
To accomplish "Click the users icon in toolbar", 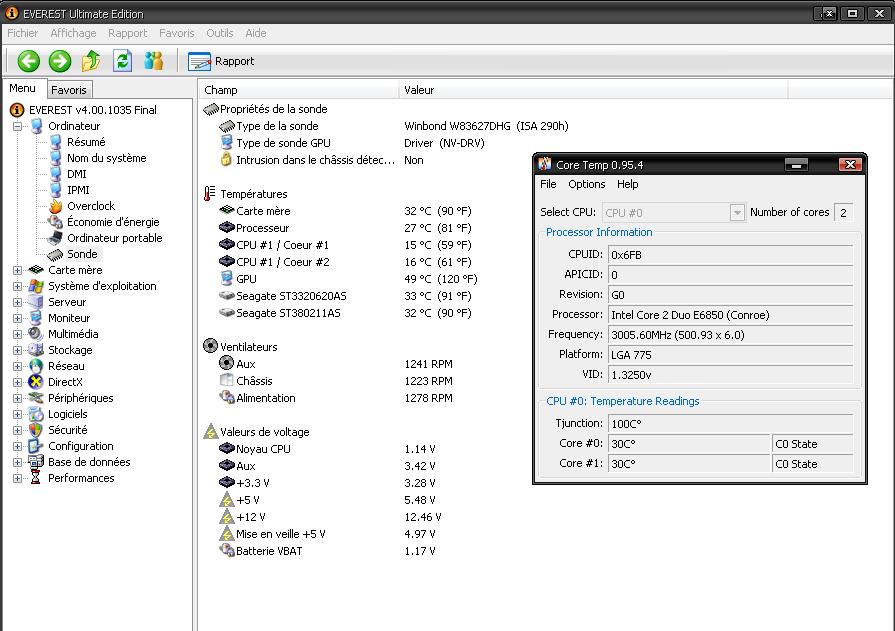I will [x=153, y=61].
